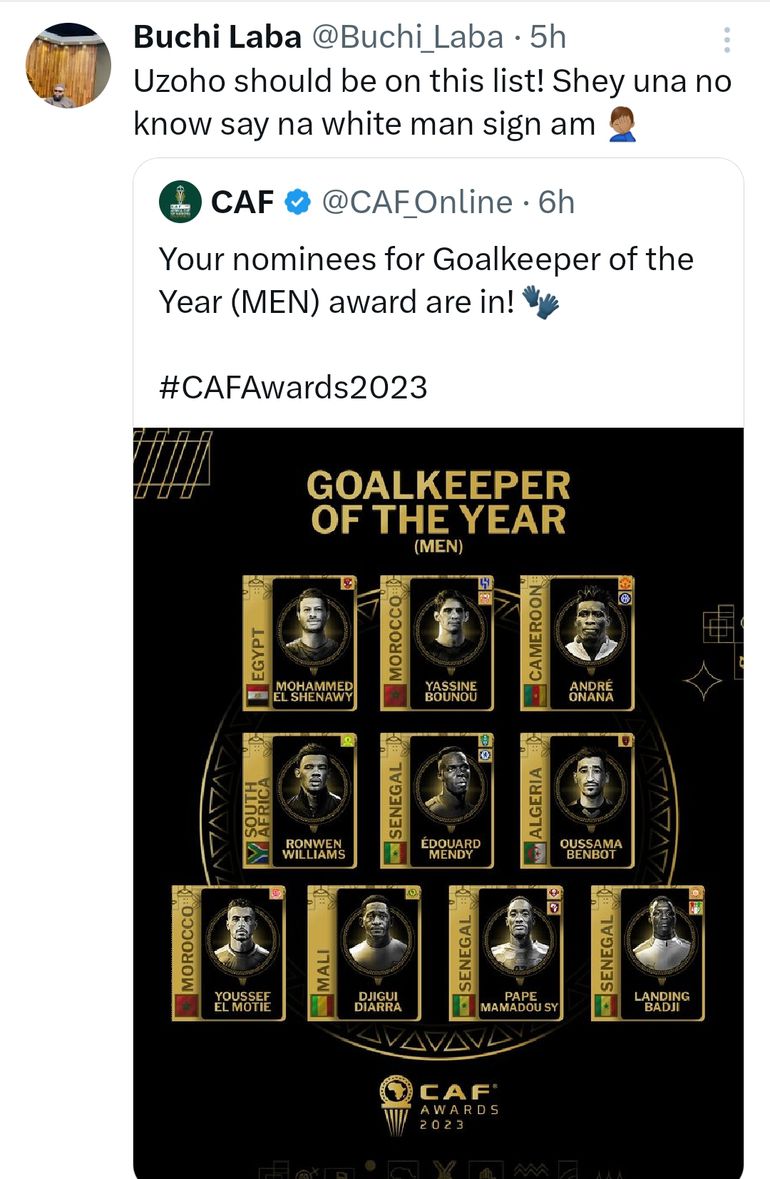Click the Cameroon flag on Onana card
Viewport: 770px width, 1179px height.
pyautogui.click(x=535, y=695)
